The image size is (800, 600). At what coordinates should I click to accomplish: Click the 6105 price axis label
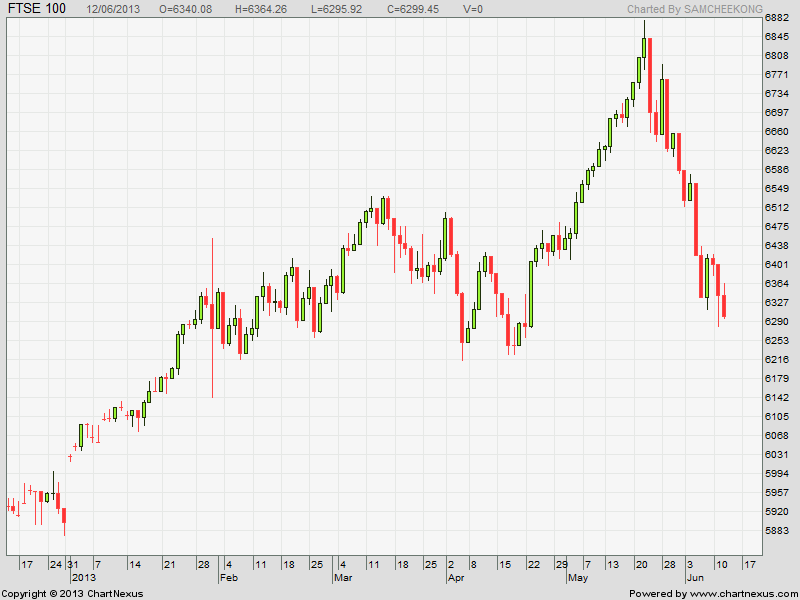[x=777, y=416]
